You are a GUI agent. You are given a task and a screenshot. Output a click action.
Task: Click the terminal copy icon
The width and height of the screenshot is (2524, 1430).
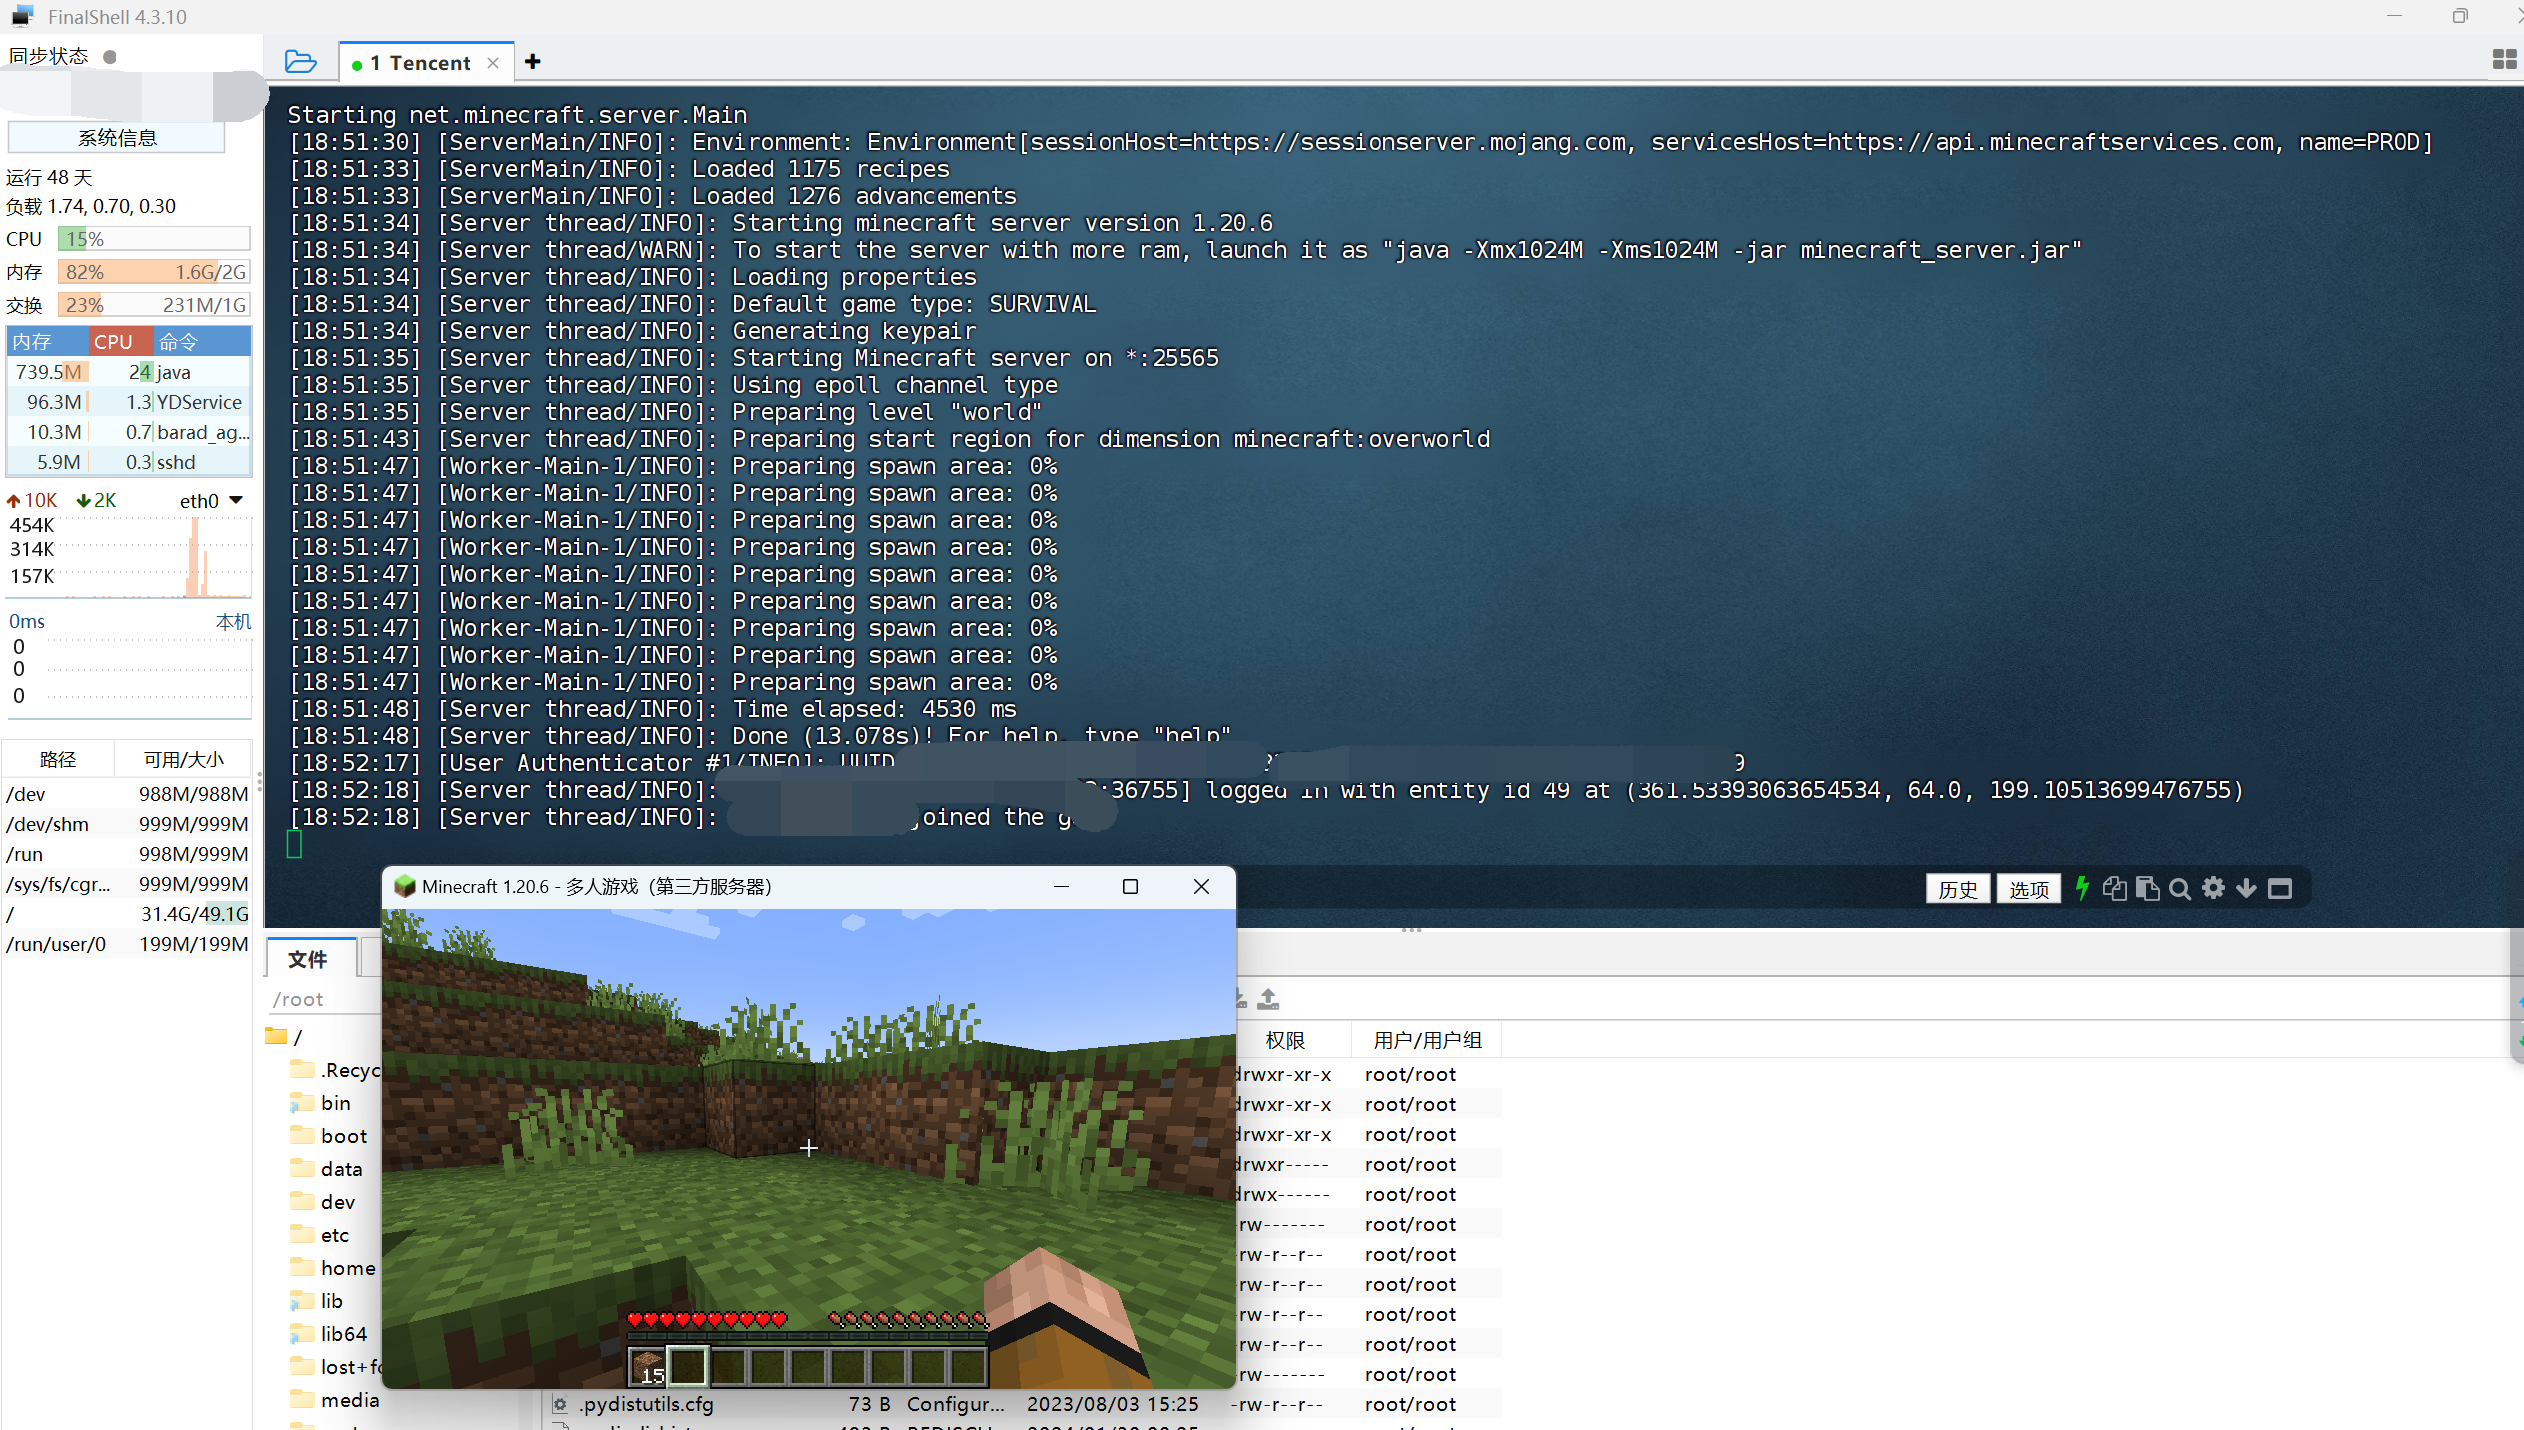coord(2114,888)
